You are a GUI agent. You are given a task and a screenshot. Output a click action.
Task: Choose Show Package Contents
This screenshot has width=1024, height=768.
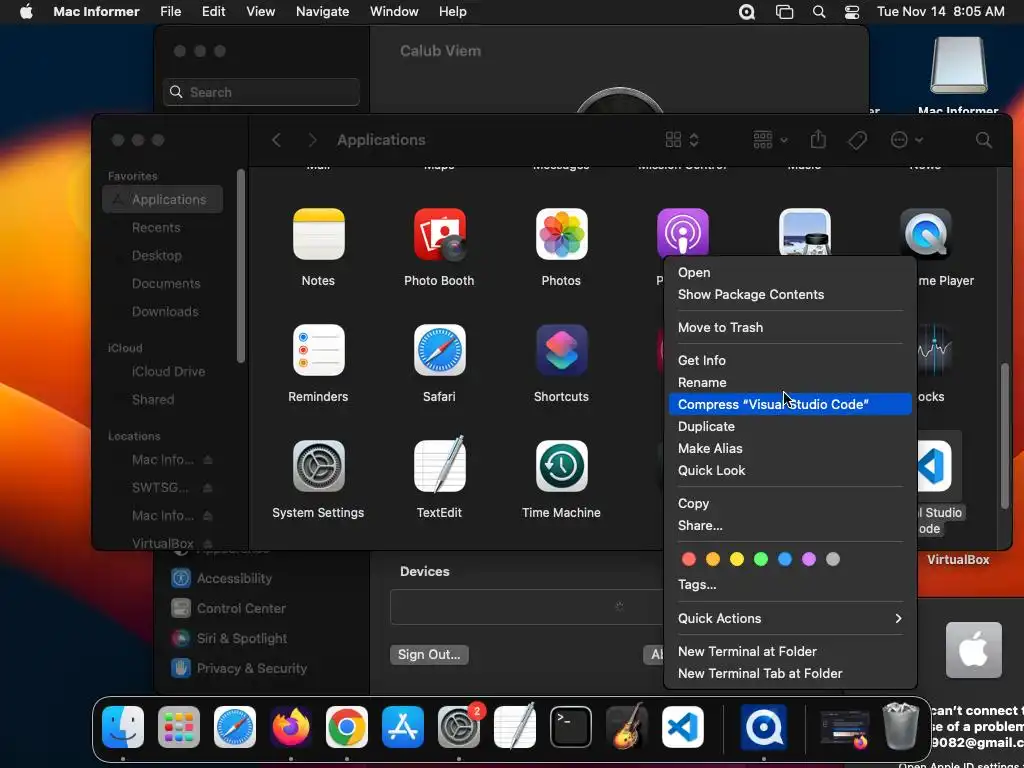click(x=790, y=295)
